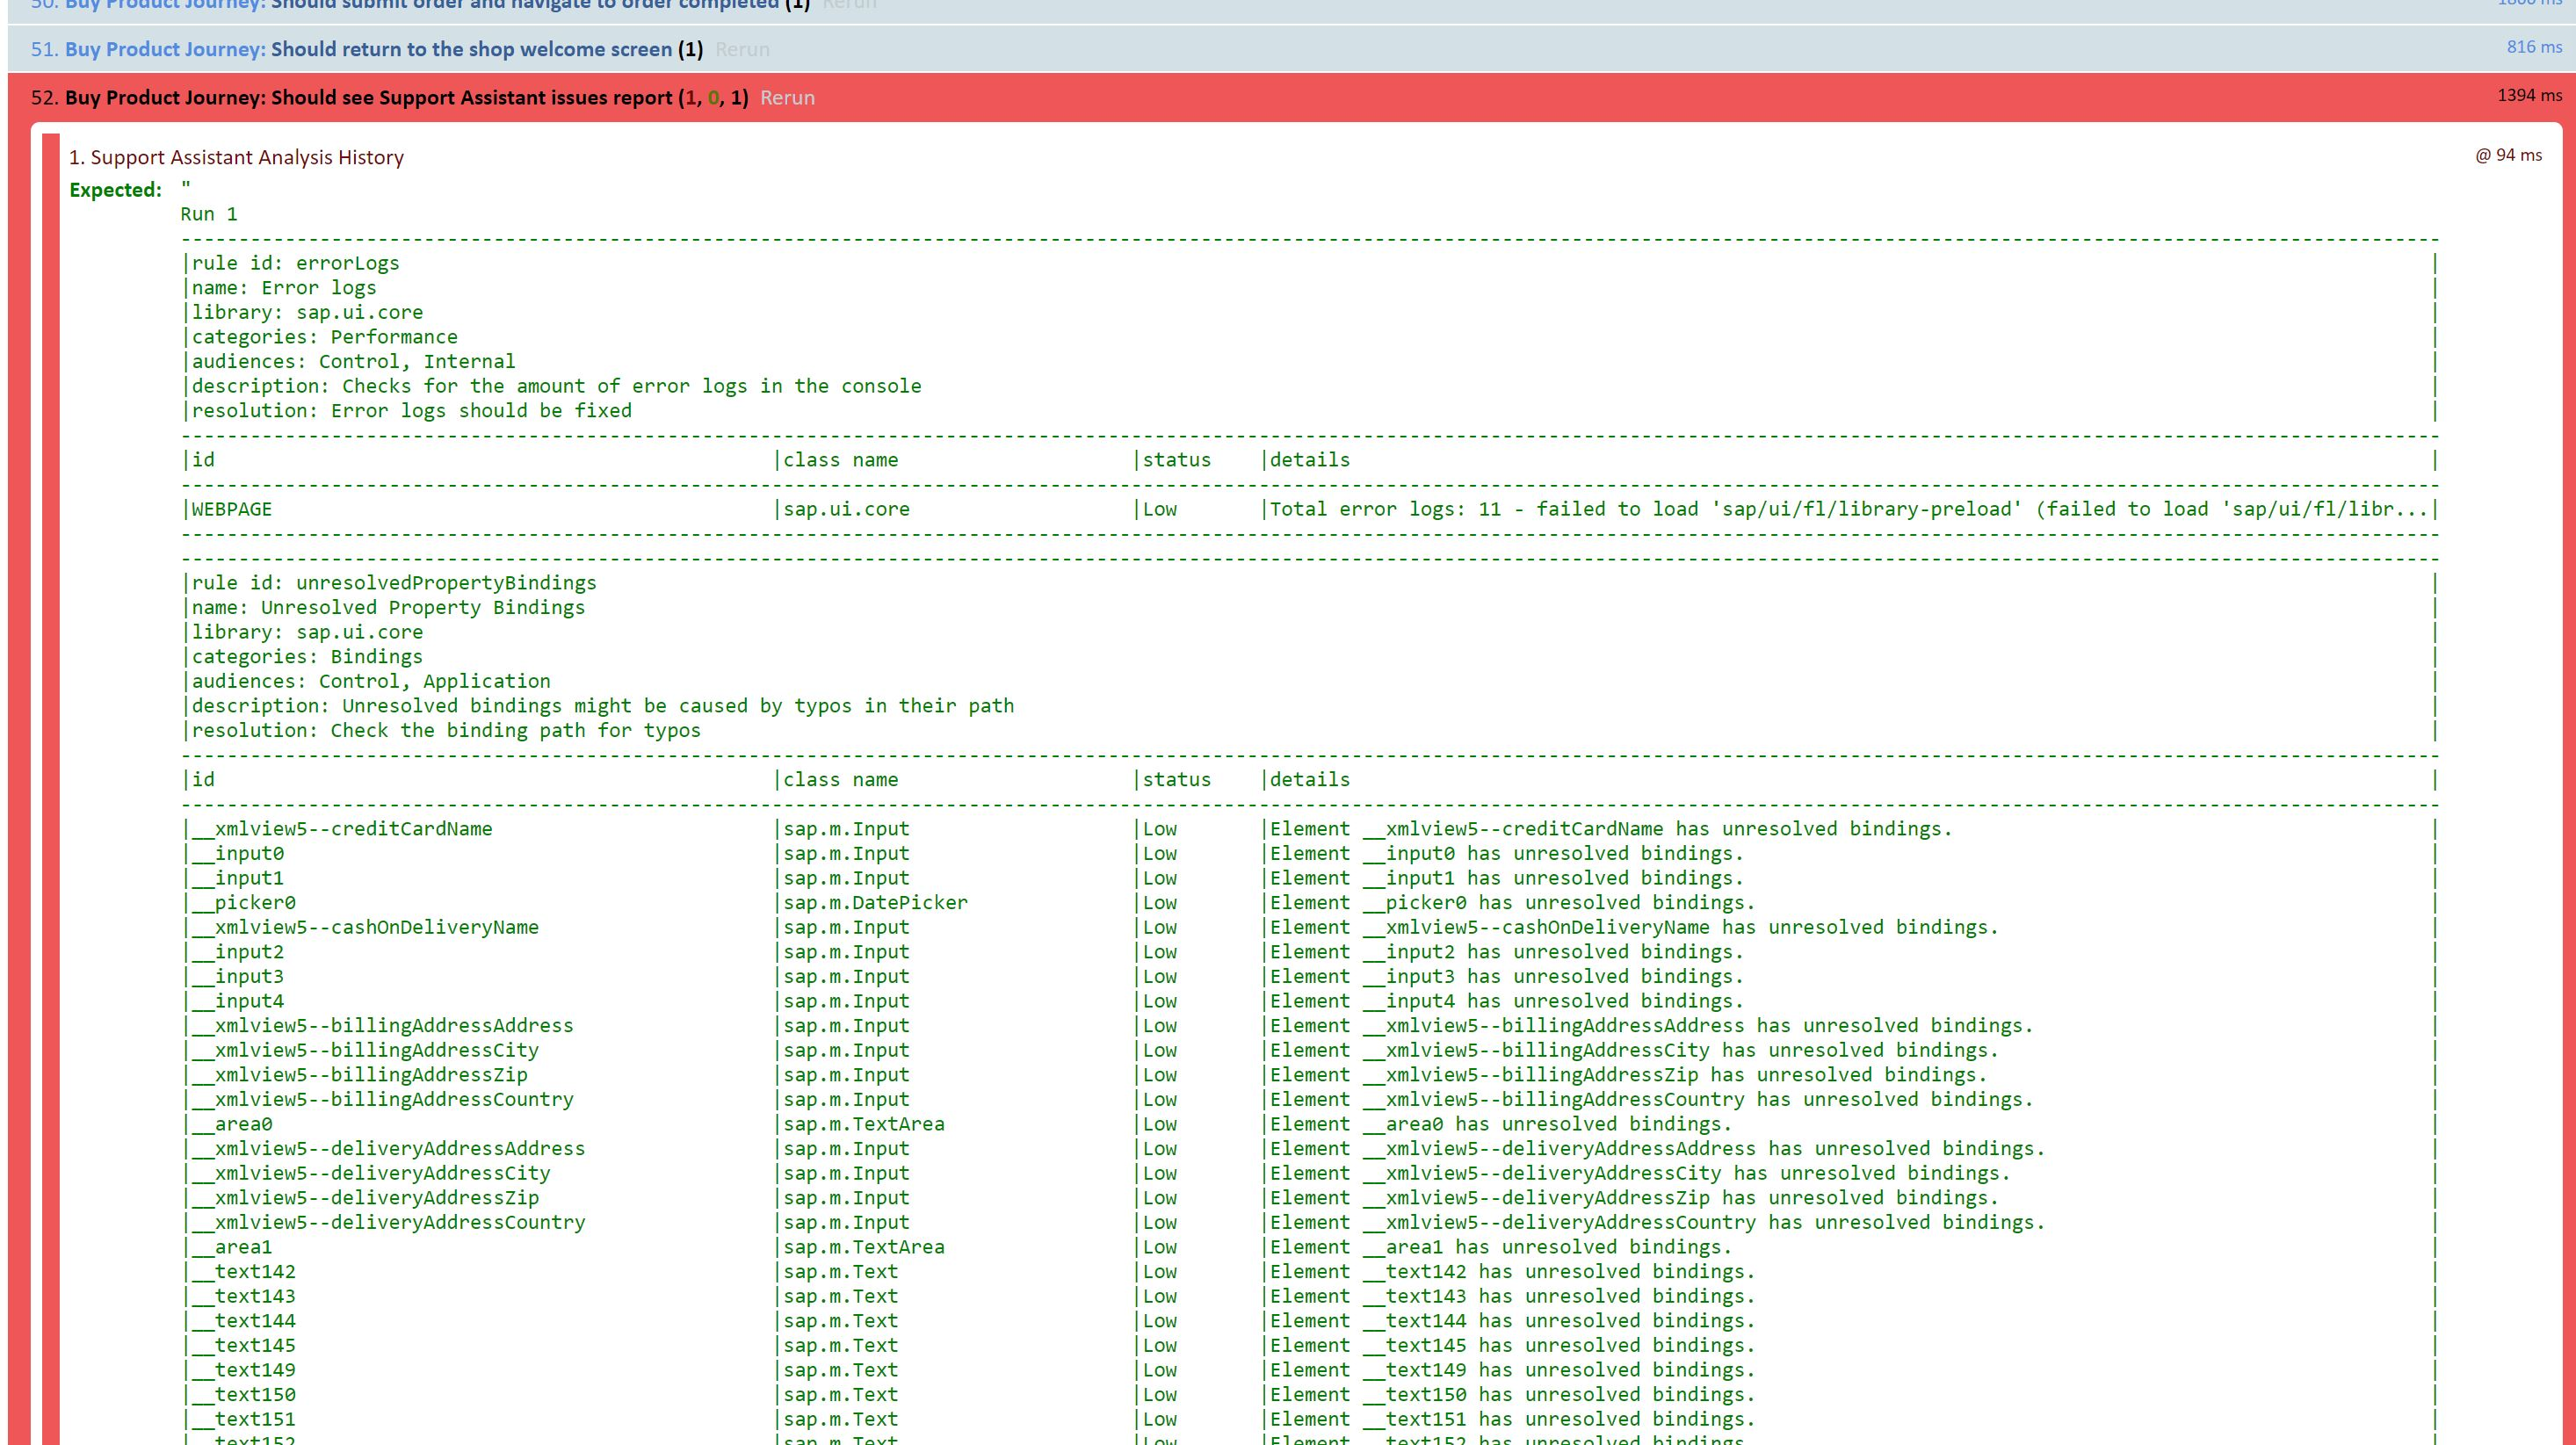Click 'resolution: Check the binding path for typos'
This screenshot has width=2576, height=1445.
pos(445,730)
